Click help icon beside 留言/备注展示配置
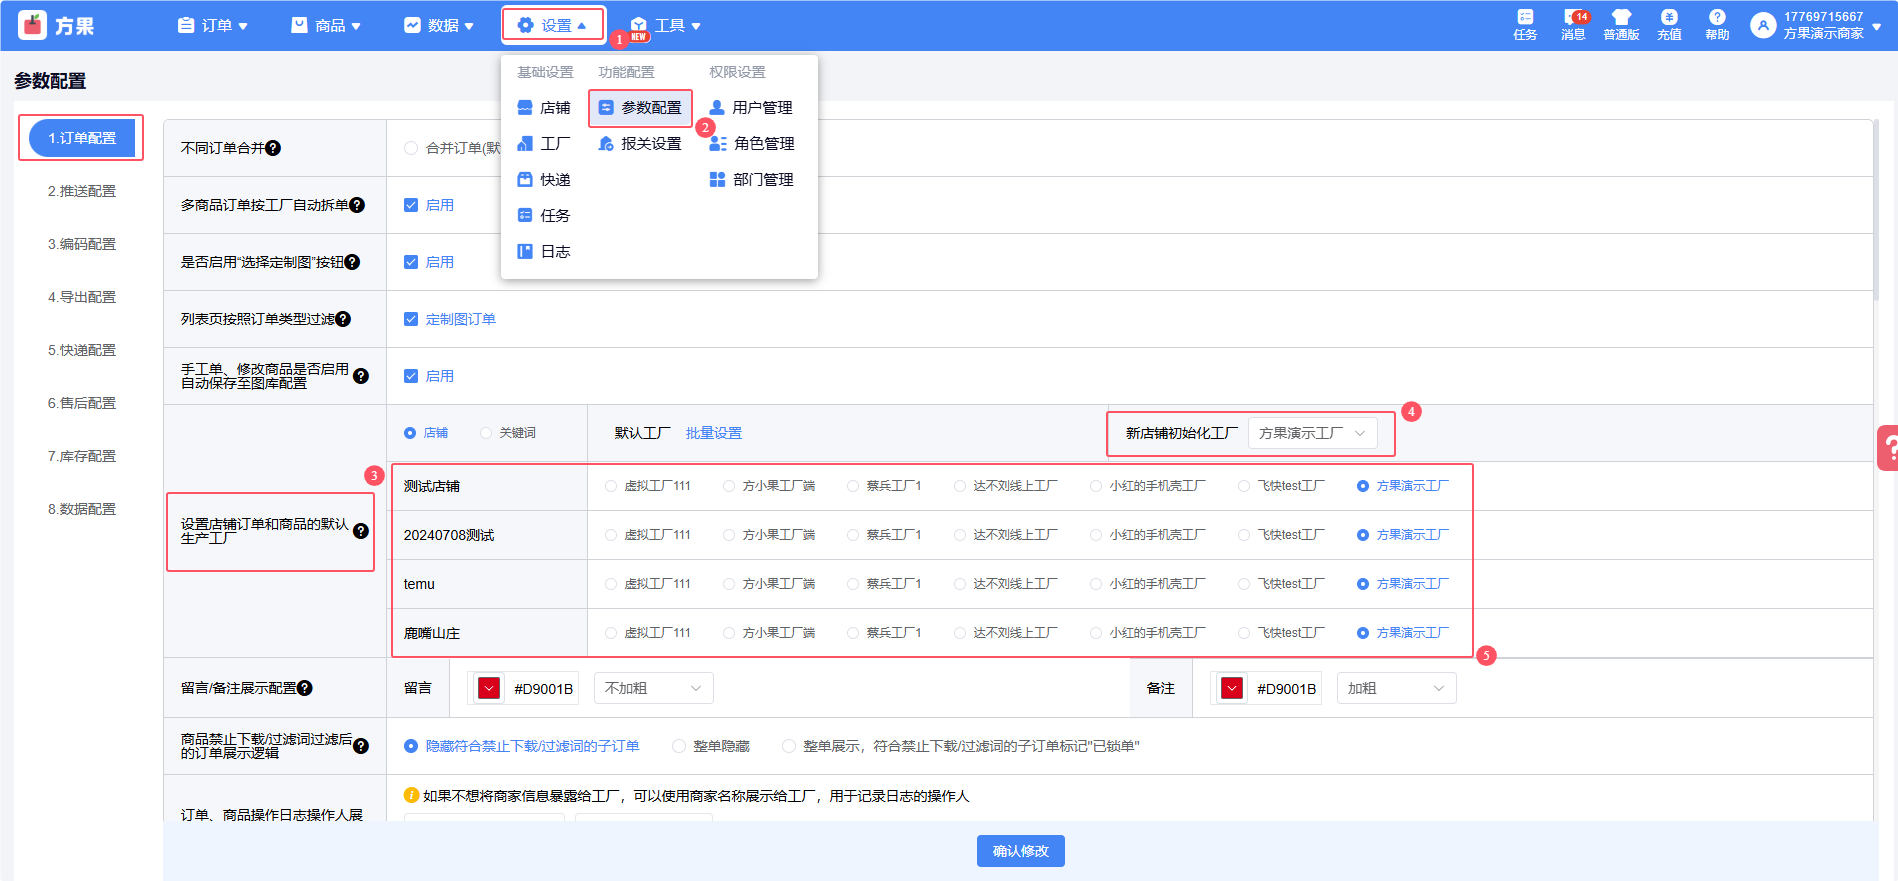The width and height of the screenshot is (1898, 881). (x=305, y=688)
